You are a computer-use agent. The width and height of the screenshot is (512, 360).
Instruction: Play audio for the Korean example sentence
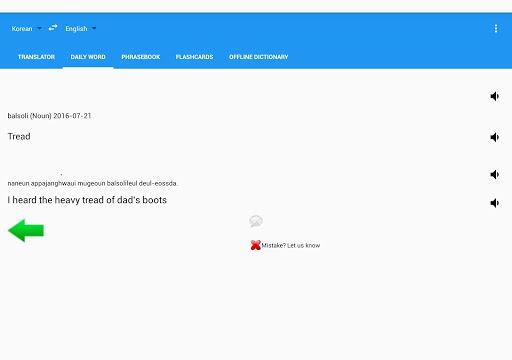[x=495, y=174]
